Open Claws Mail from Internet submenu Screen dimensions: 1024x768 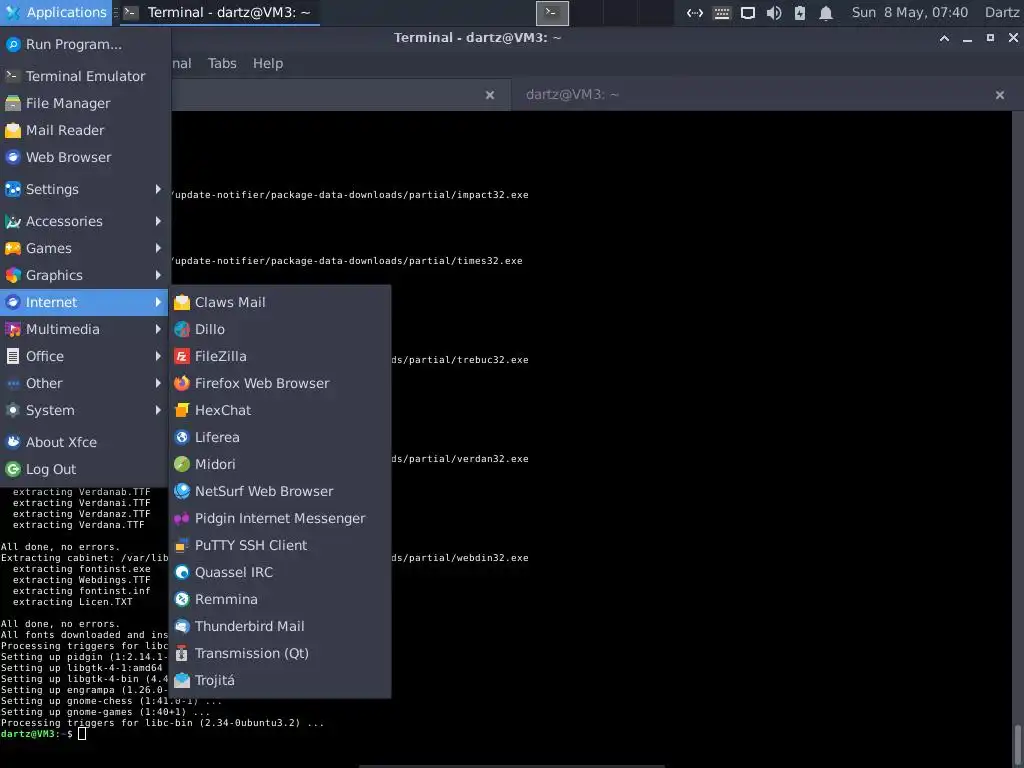[280, 302]
